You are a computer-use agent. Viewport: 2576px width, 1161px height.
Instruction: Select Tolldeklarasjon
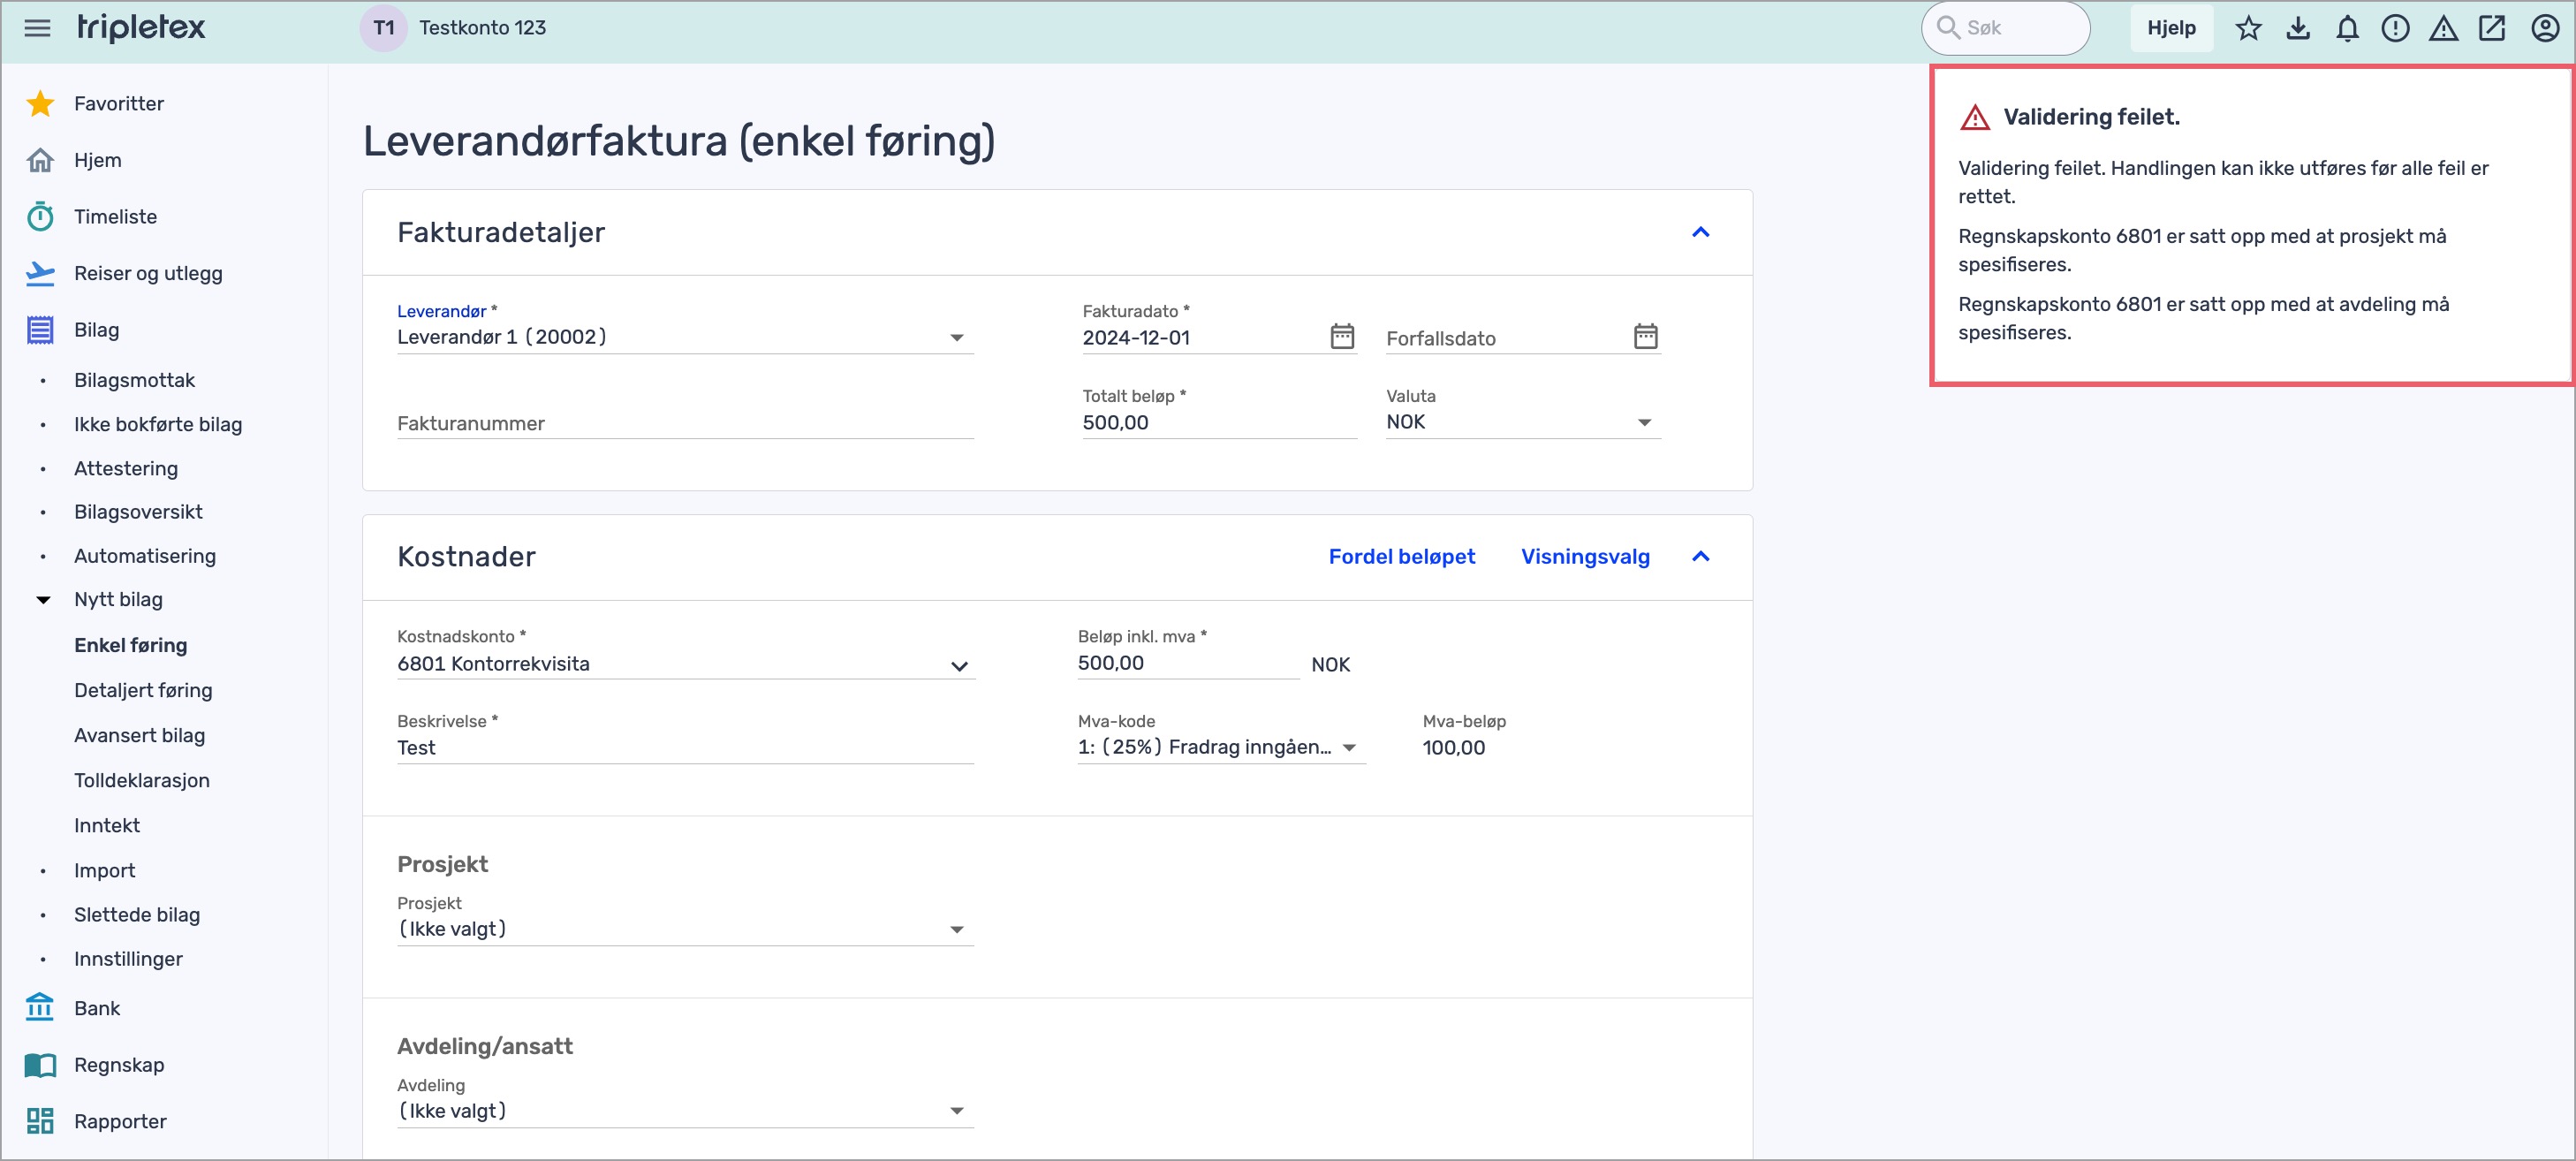(x=142, y=780)
